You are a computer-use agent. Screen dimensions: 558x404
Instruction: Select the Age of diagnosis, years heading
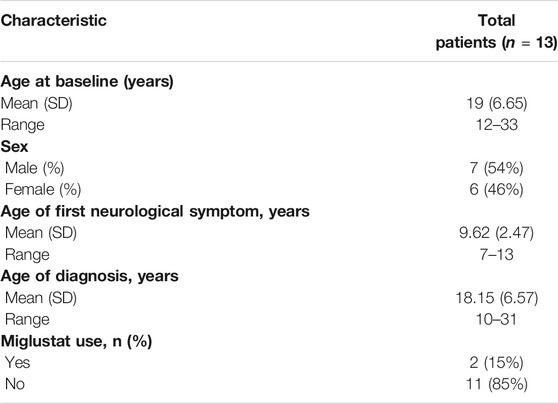pyautogui.click(x=89, y=277)
